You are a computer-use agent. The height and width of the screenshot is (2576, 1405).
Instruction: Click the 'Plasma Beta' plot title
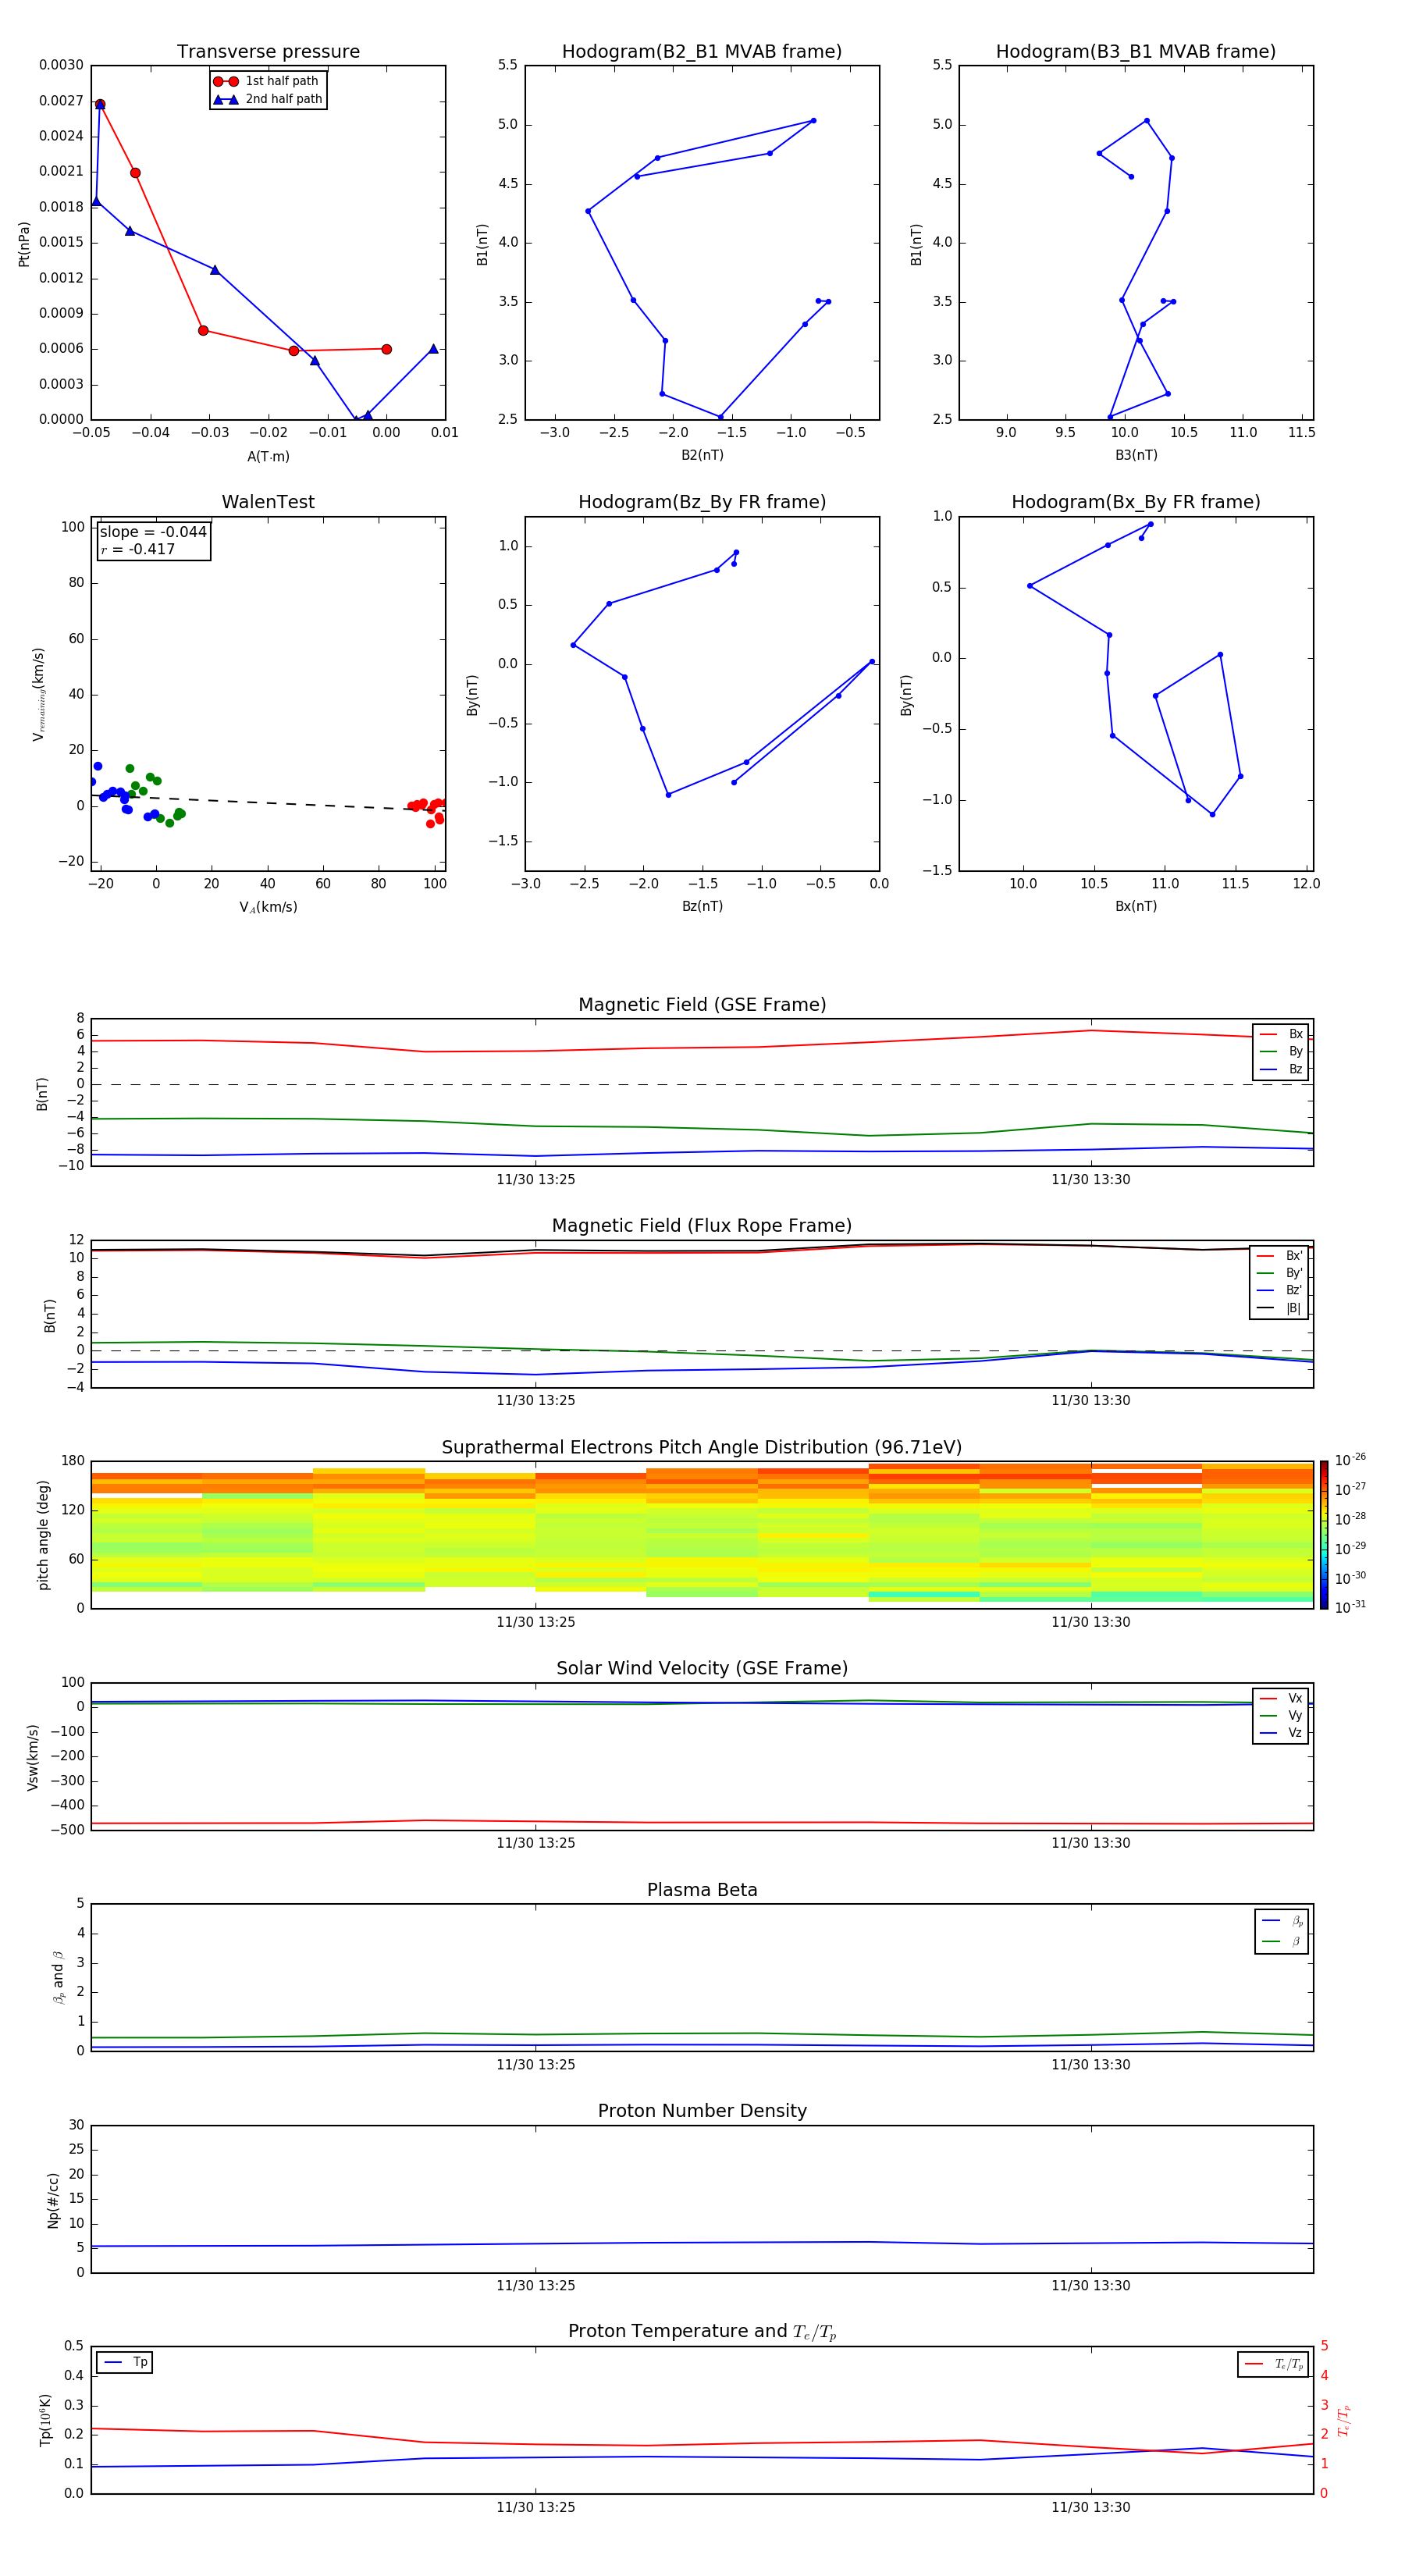coord(702,1890)
